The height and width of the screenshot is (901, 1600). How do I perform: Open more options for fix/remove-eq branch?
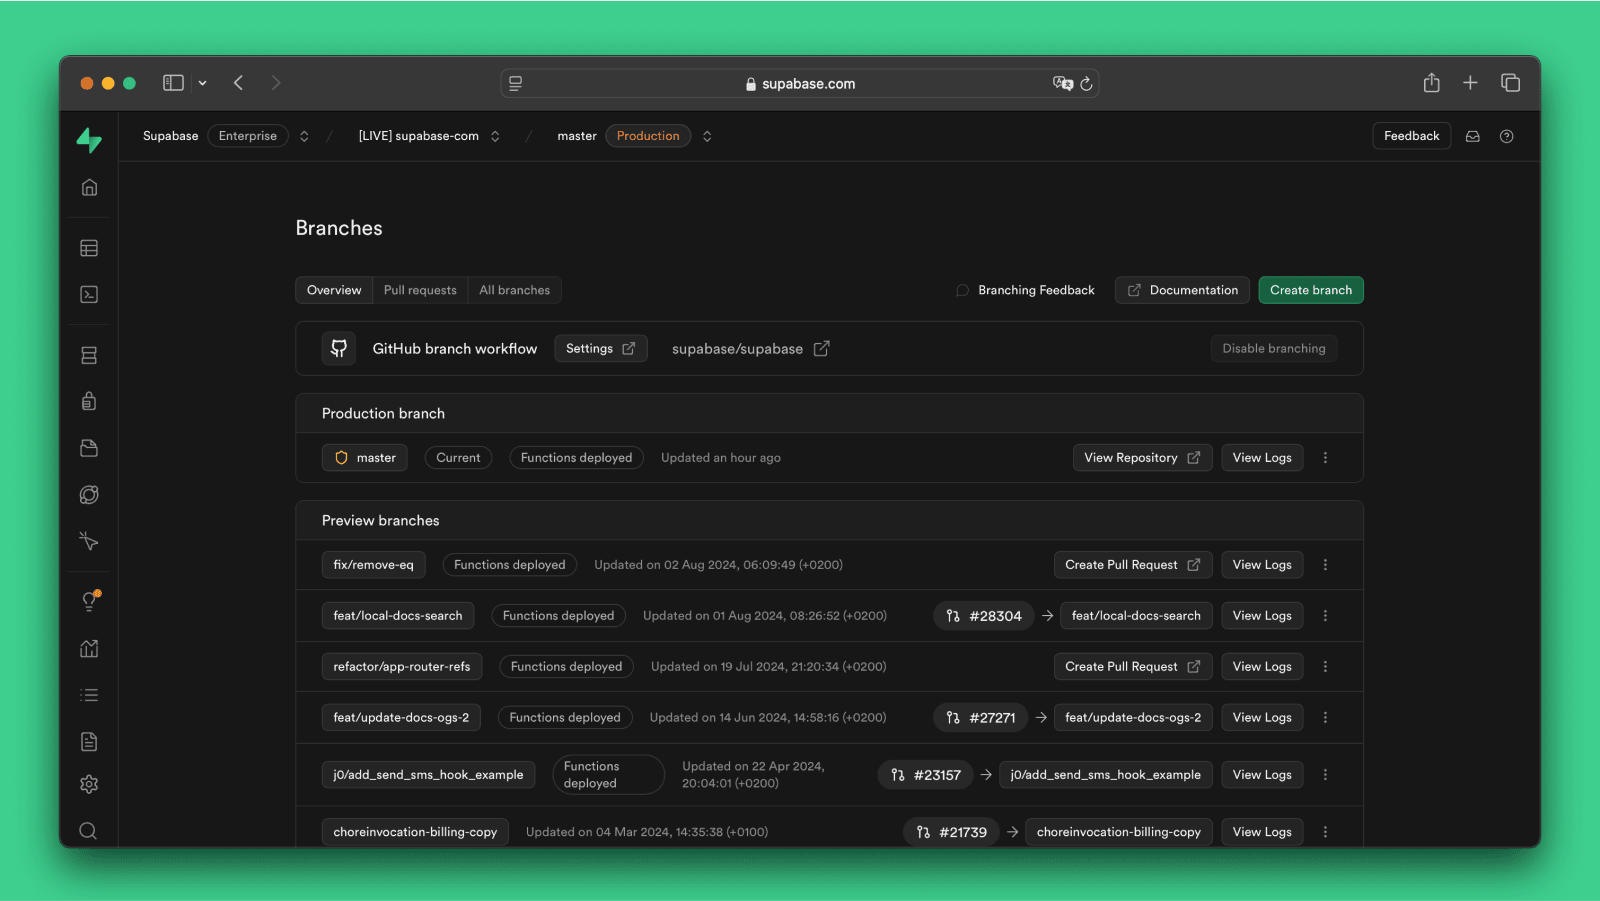pyautogui.click(x=1326, y=565)
